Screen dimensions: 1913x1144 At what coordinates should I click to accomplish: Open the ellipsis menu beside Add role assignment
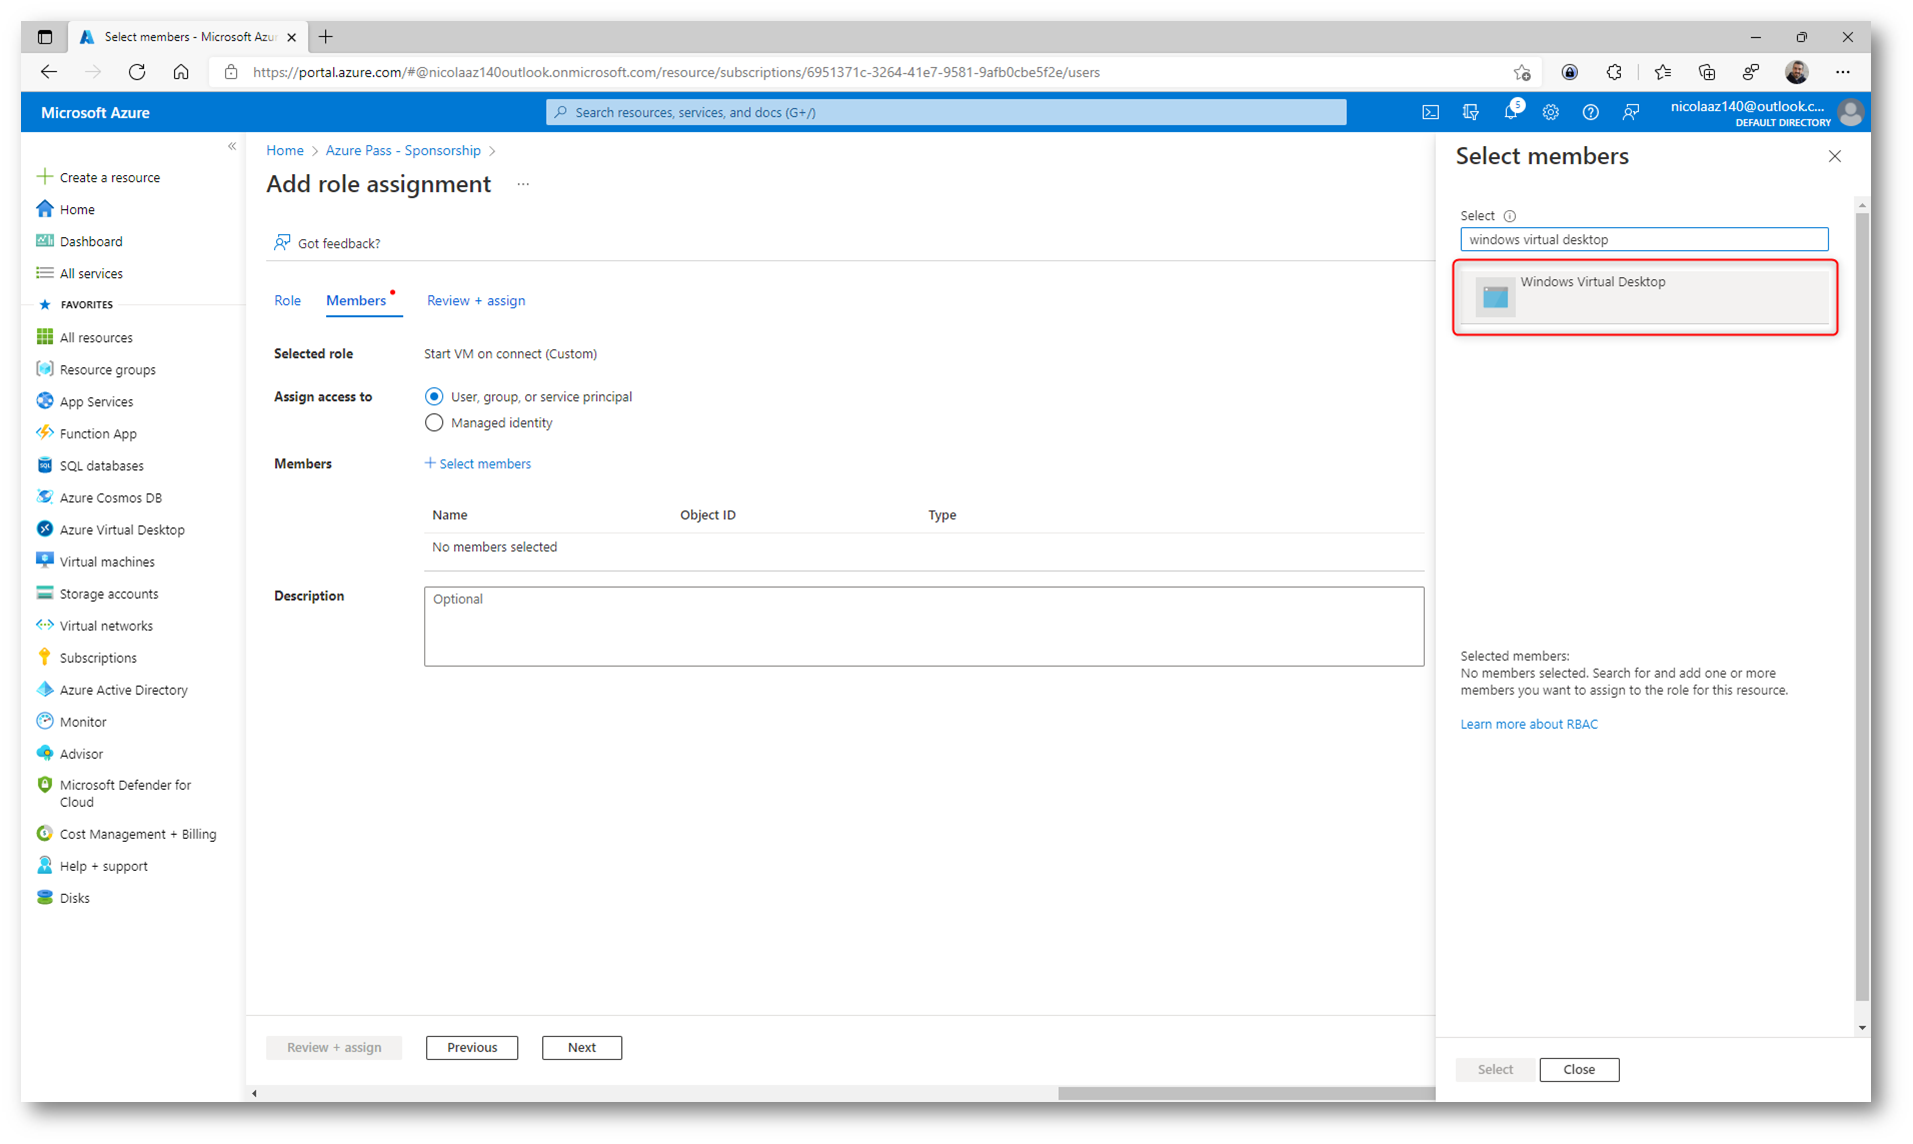[x=523, y=184]
